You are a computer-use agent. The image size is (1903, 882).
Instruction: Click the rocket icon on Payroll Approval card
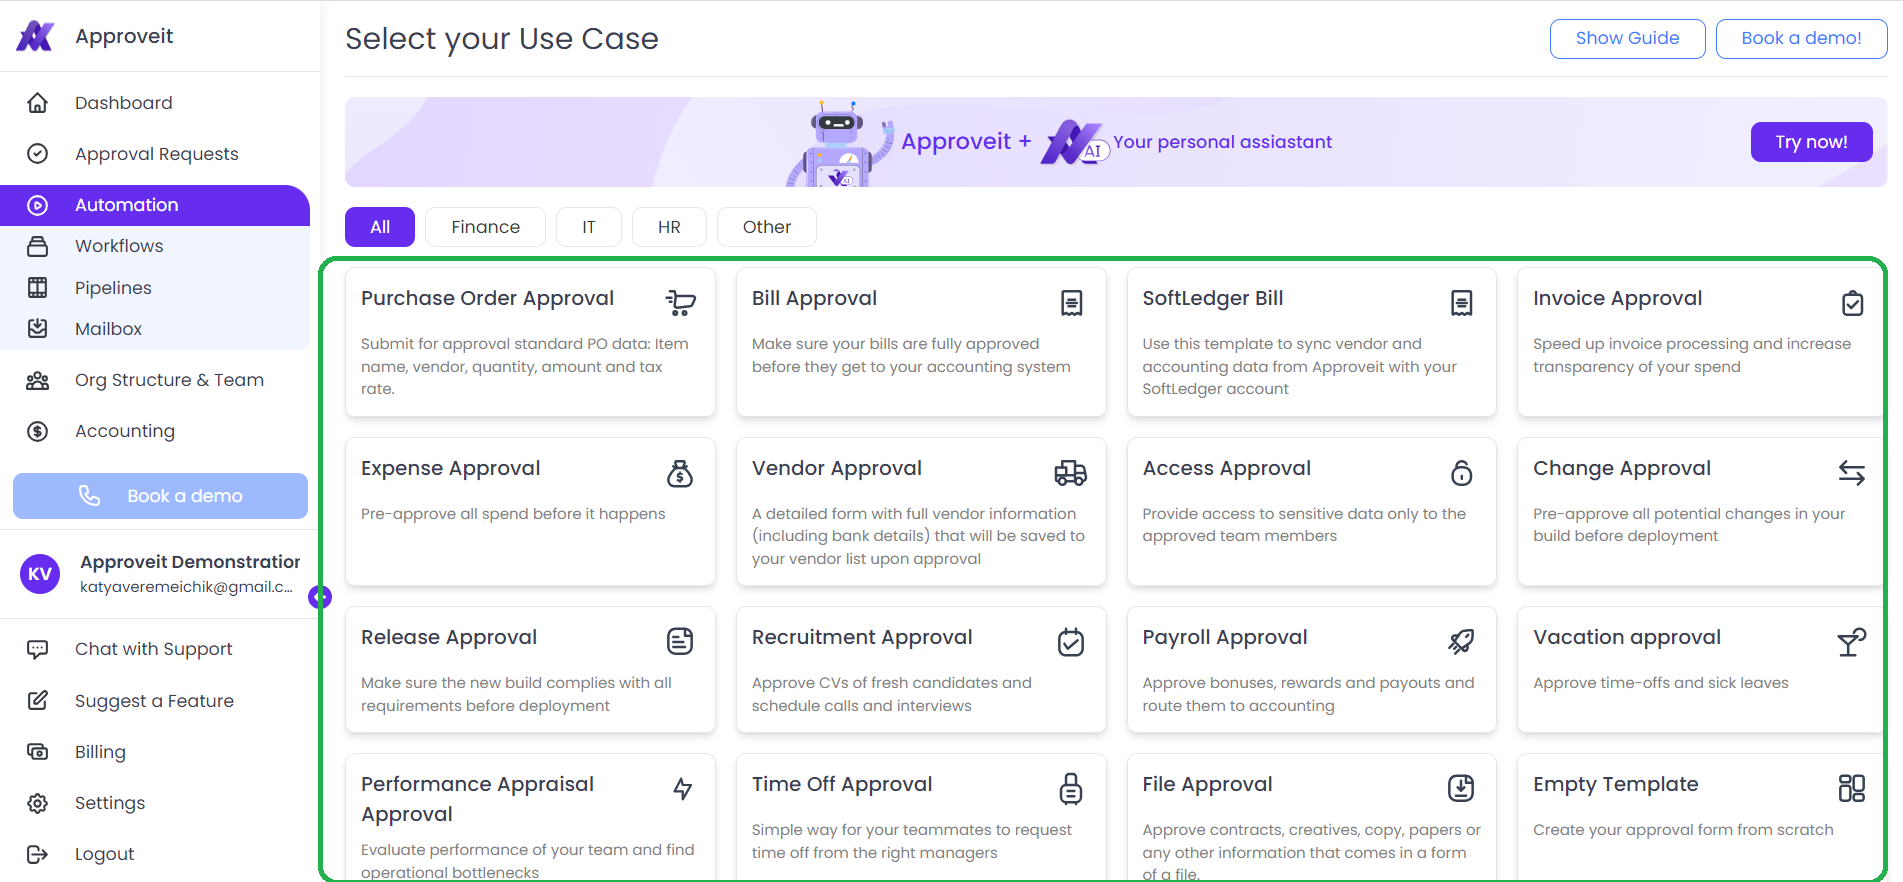(x=1462, y=642)
